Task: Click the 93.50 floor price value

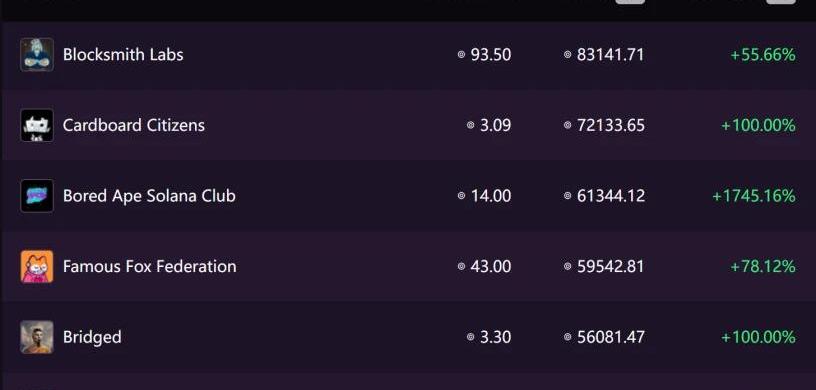Action: click(x=490, y=55)
